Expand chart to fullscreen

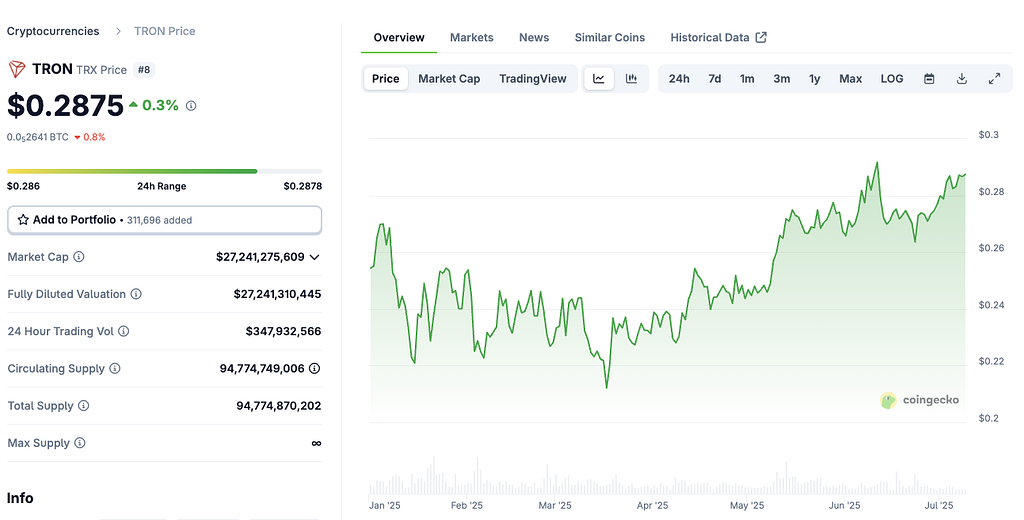[994, 79]
